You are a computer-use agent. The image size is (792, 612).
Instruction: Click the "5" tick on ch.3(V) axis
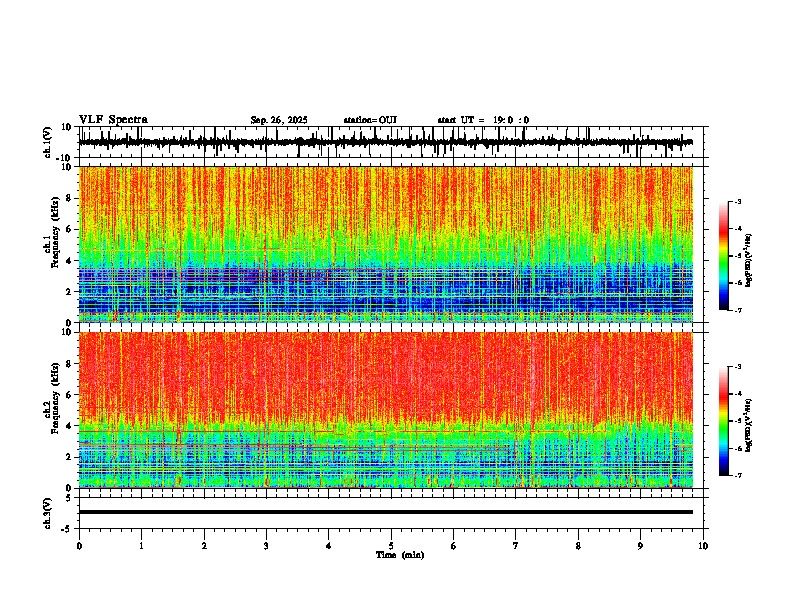tap(69, 498)
